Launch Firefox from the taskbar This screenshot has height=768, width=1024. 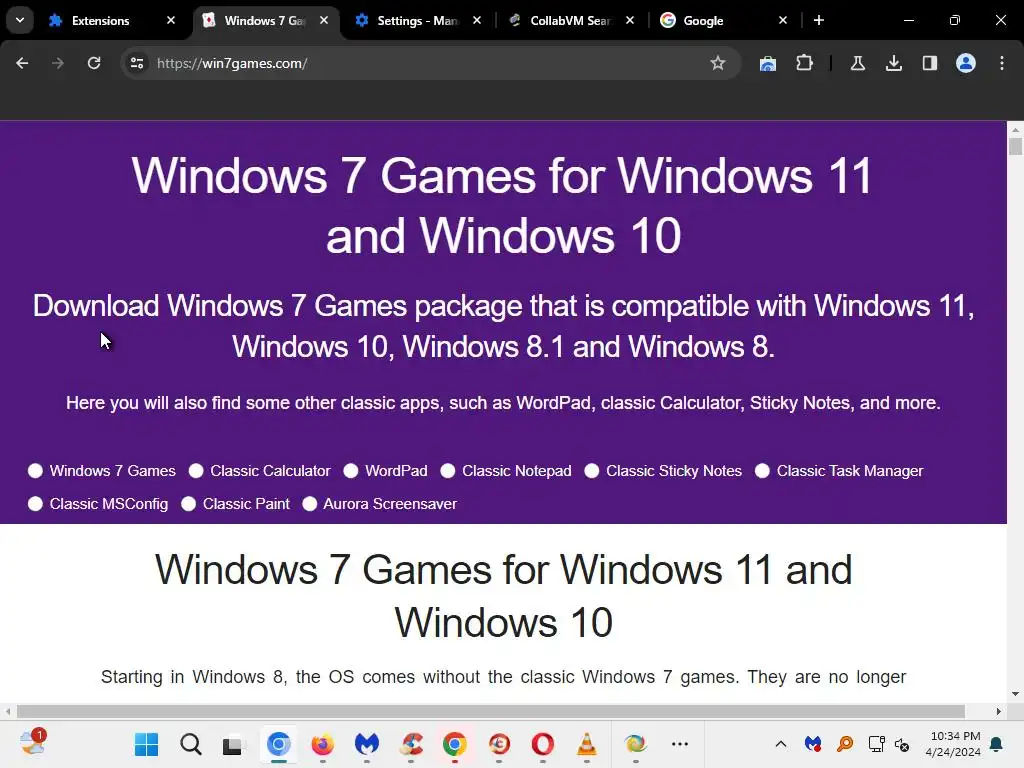point(323,744)
